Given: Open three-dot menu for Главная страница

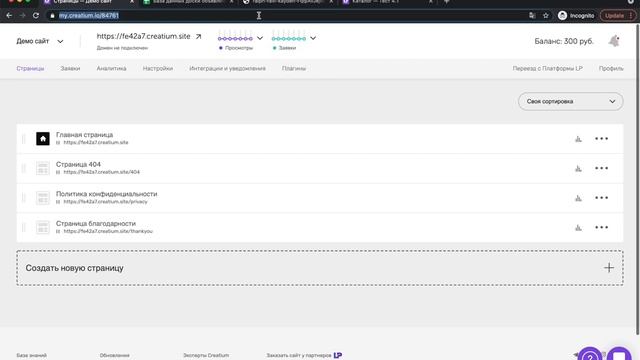Looking at the screenshot, I should (x=601, y=139).
